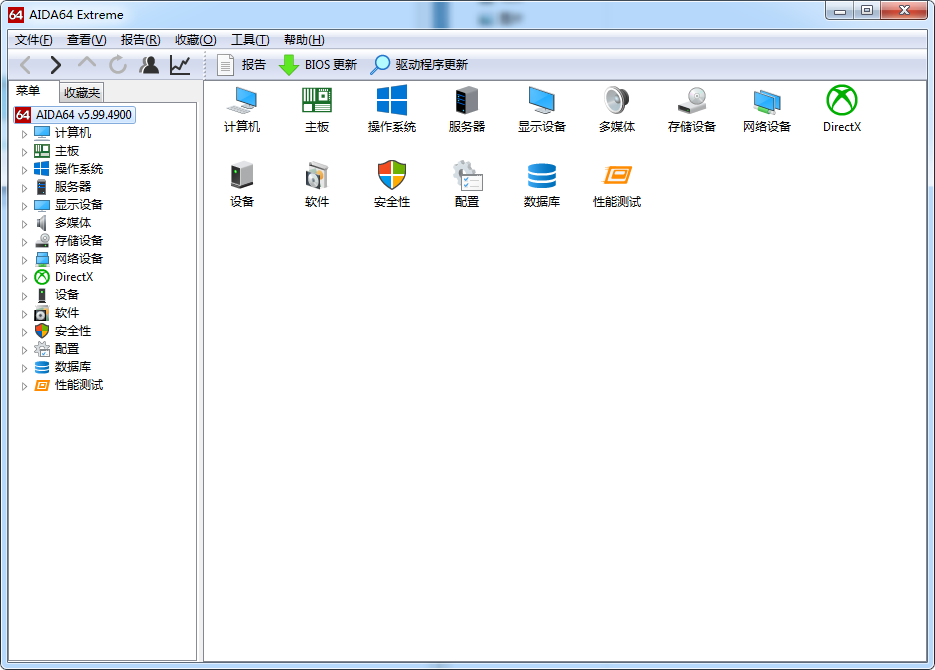Click the back arrow in toolbar
The image size is (935, 670).
(26, 65)
